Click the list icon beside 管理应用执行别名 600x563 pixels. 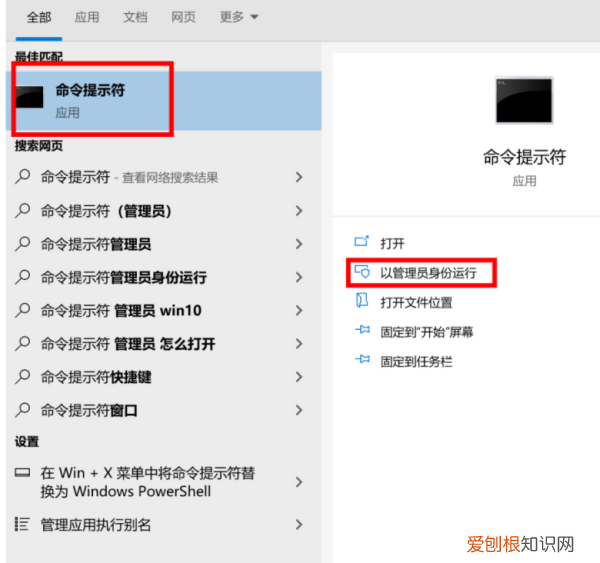[x=22, y=524]
